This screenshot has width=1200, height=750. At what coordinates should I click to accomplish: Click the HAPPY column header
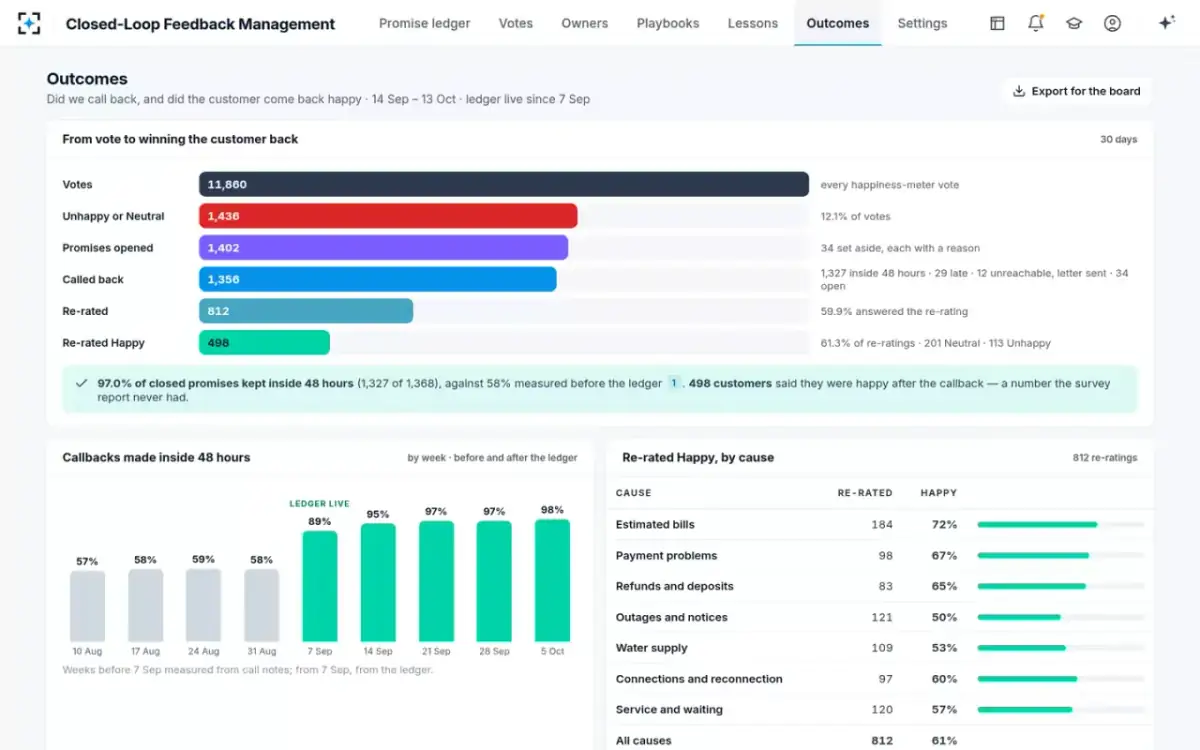pyautogui.click(x=939, y=493)
